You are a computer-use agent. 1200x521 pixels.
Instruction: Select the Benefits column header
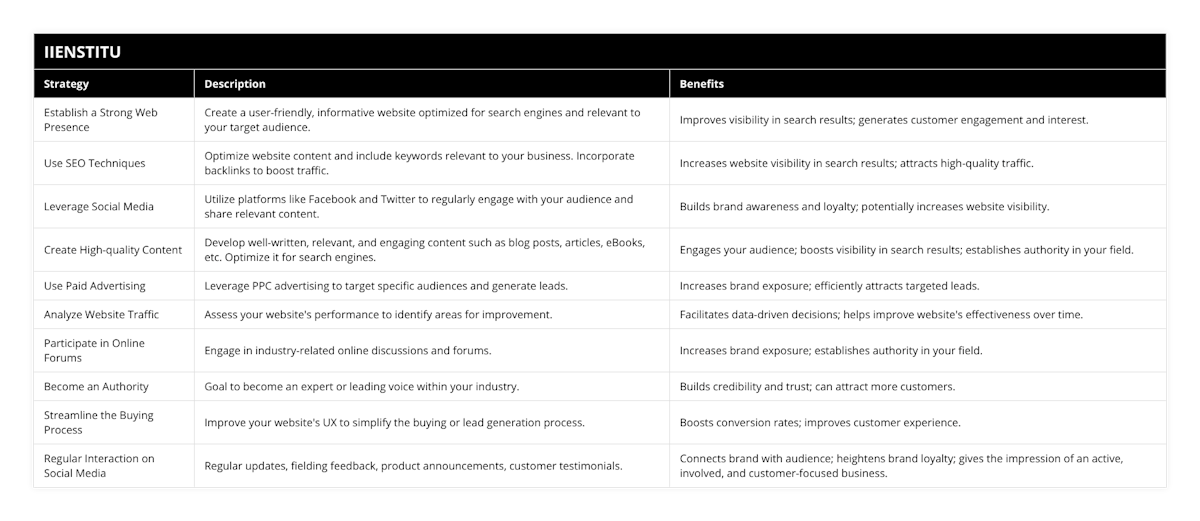pyautogui.click(x=702, y=84)
